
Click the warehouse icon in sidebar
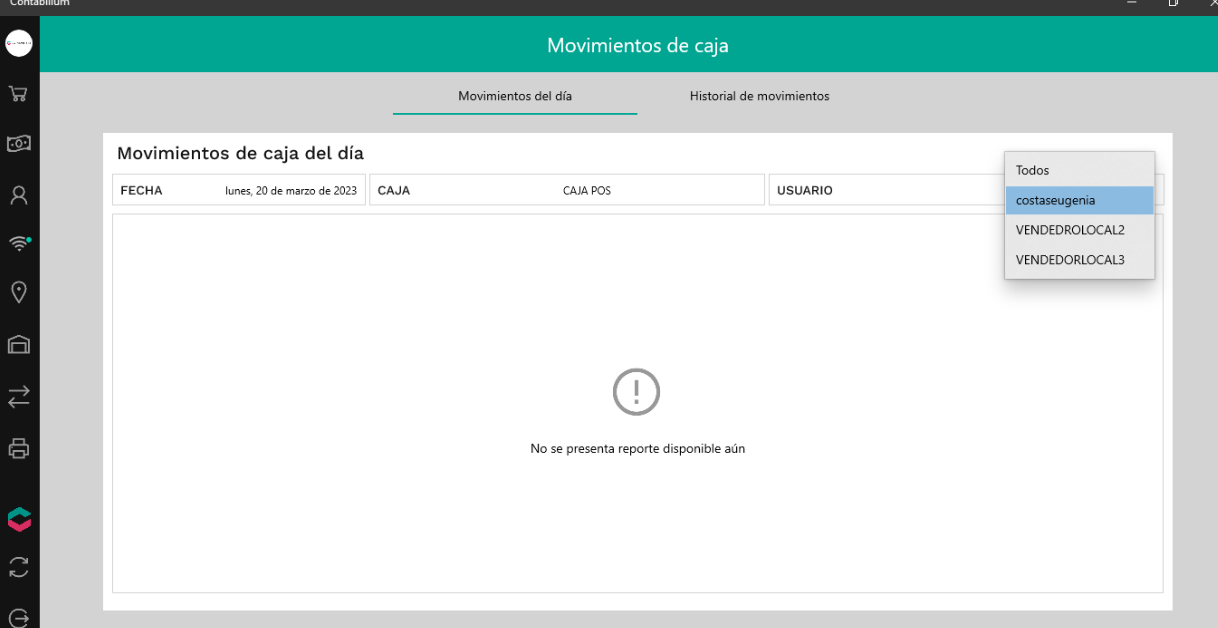point(19,345)
